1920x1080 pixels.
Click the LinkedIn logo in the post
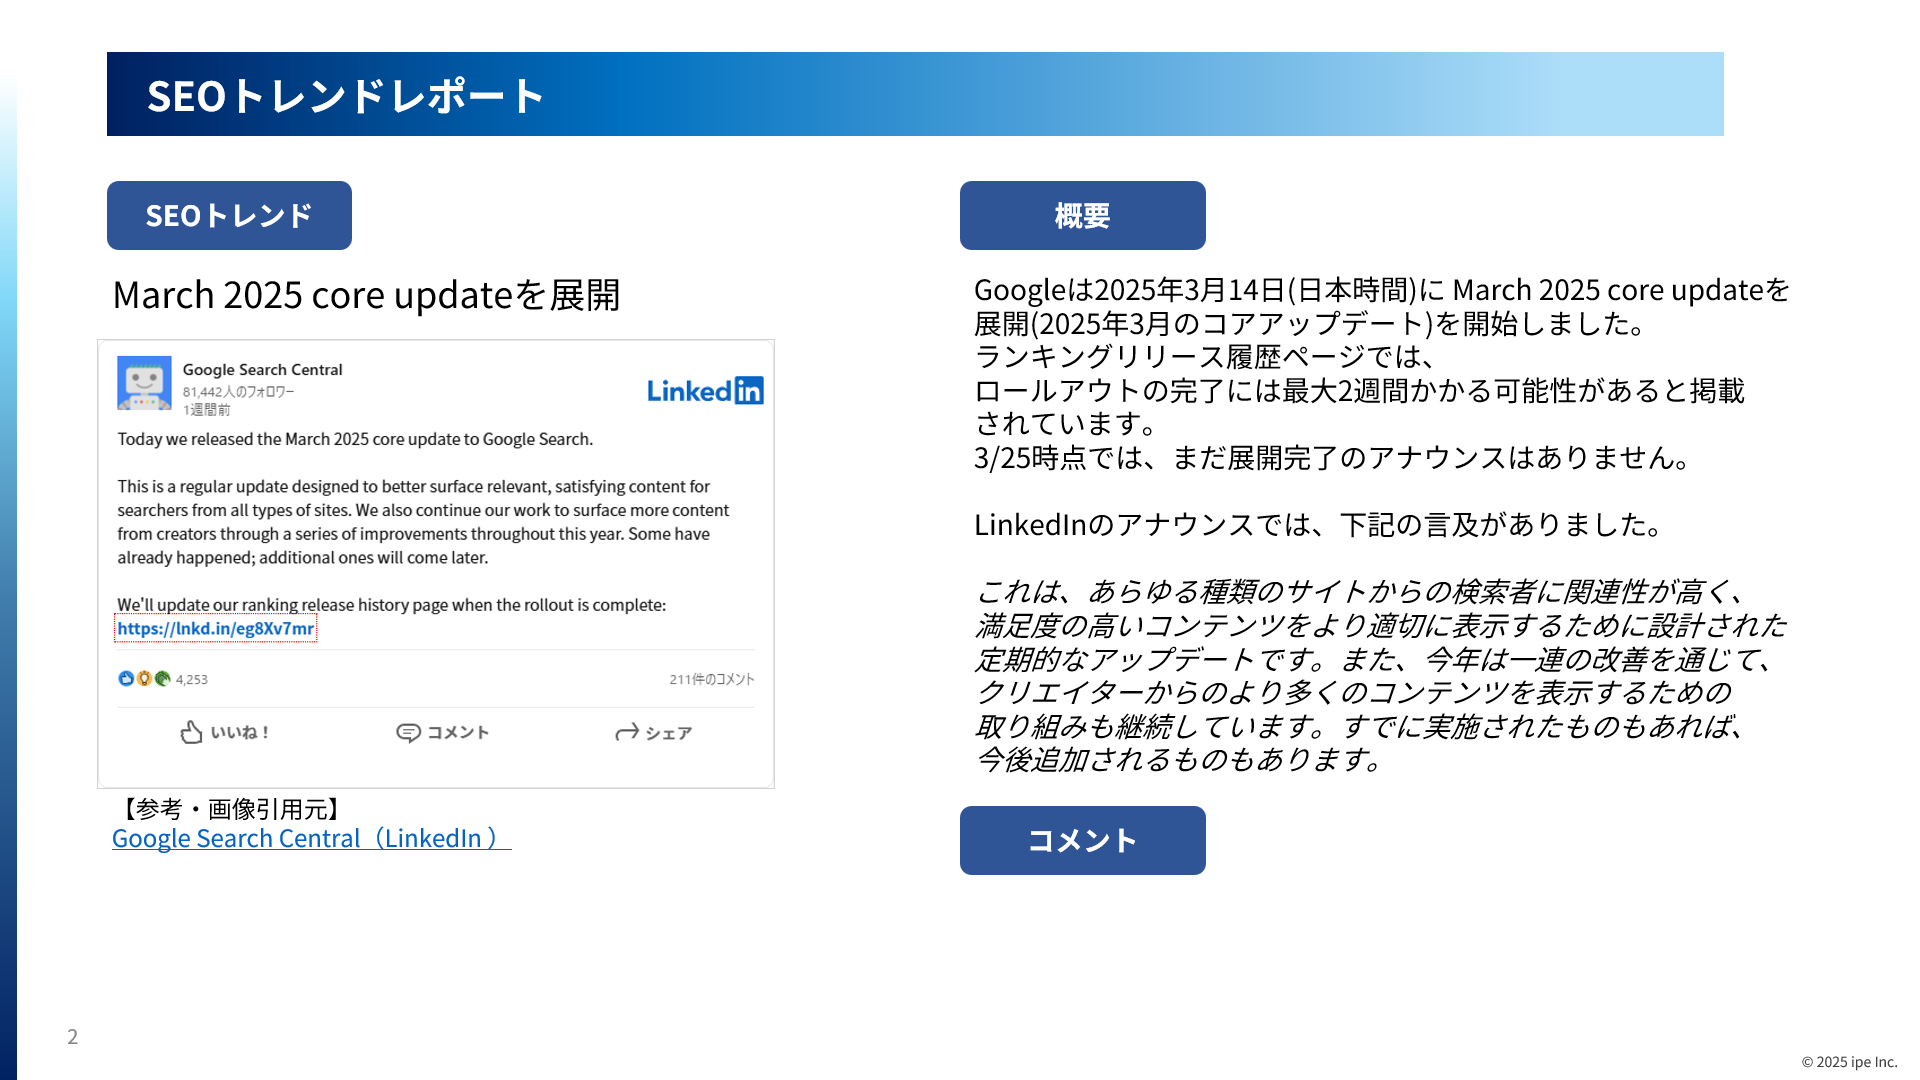[705, 390]
